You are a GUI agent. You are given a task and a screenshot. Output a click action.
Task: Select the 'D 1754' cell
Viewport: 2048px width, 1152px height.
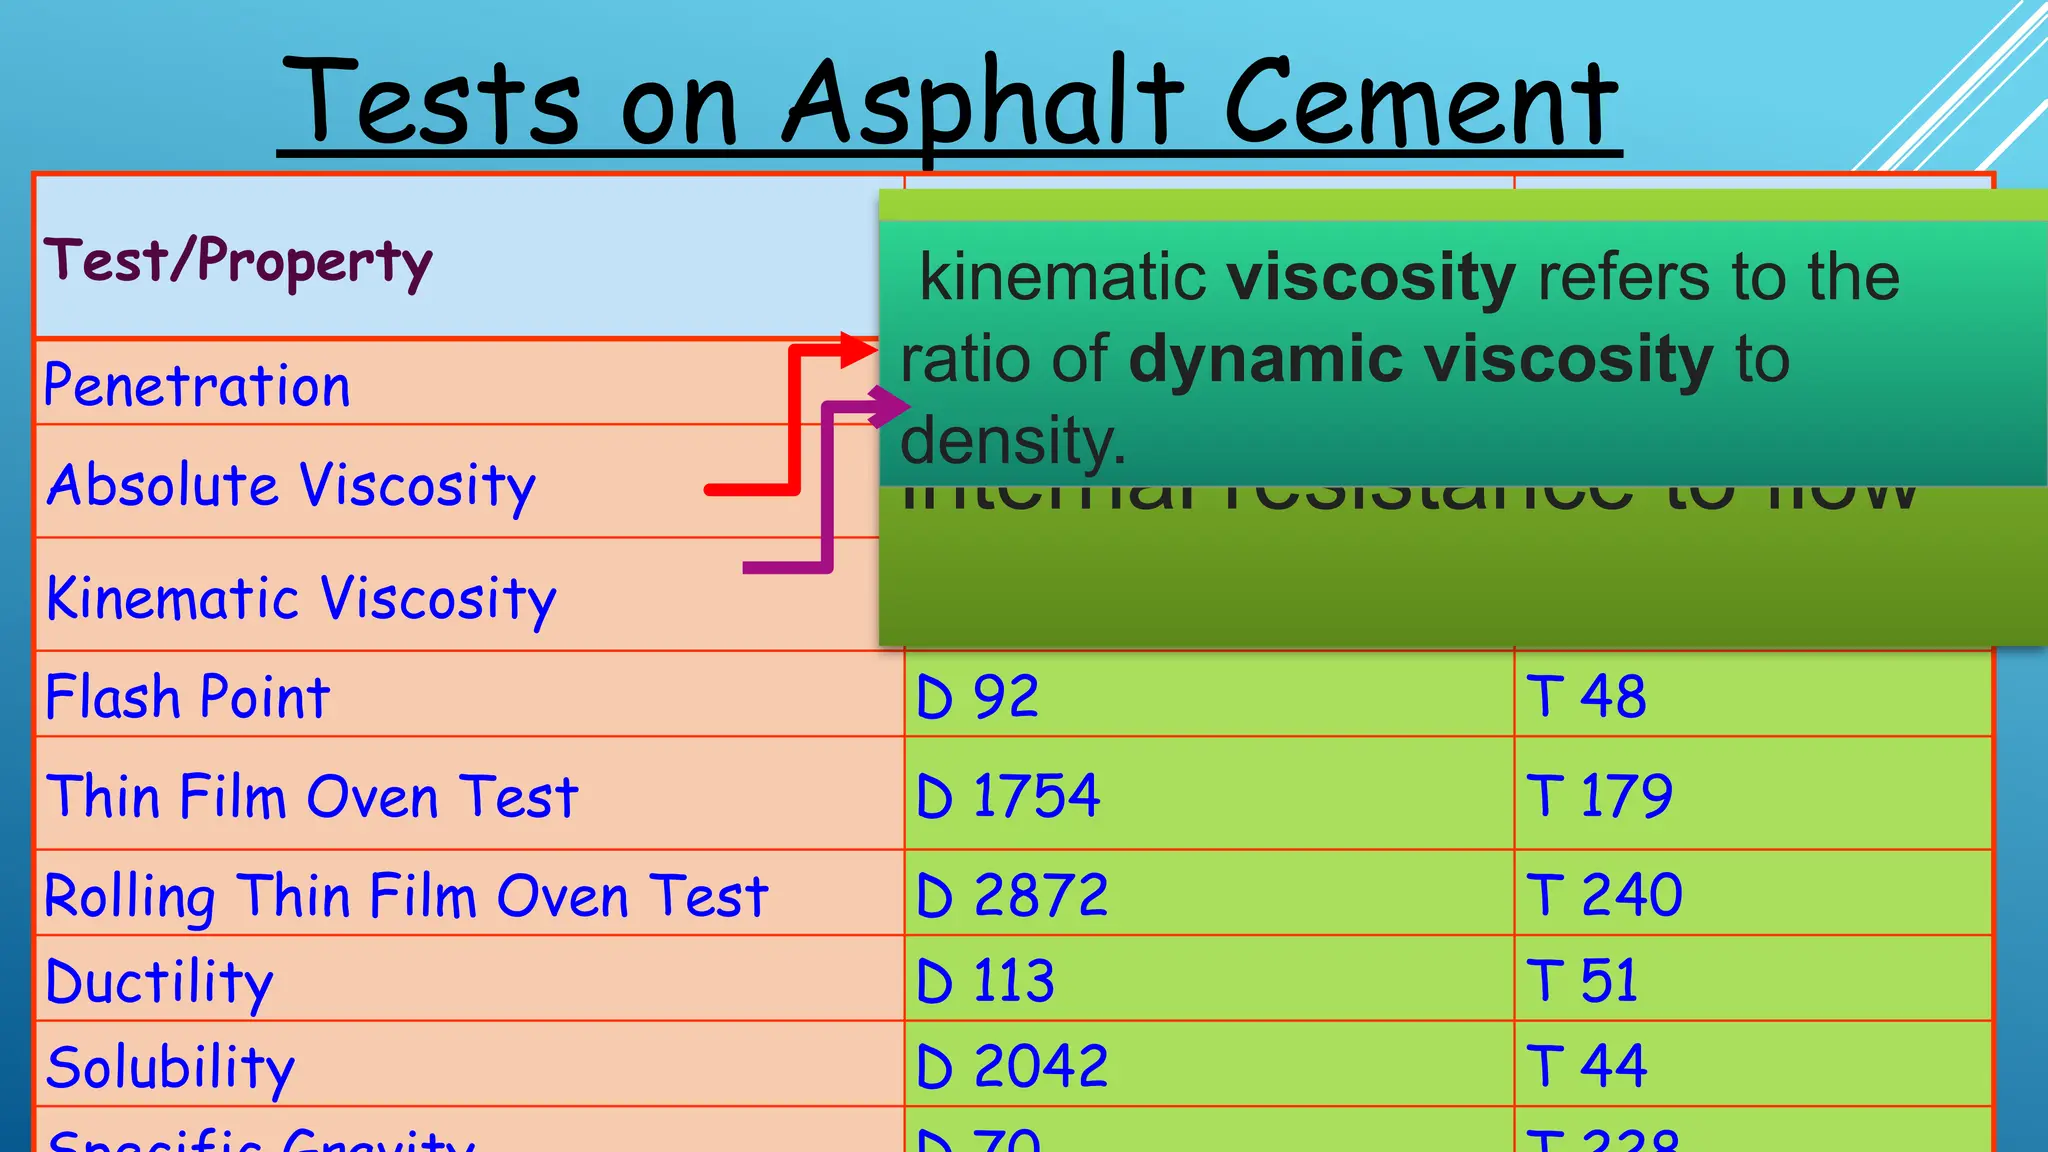tap(1209, 794)
